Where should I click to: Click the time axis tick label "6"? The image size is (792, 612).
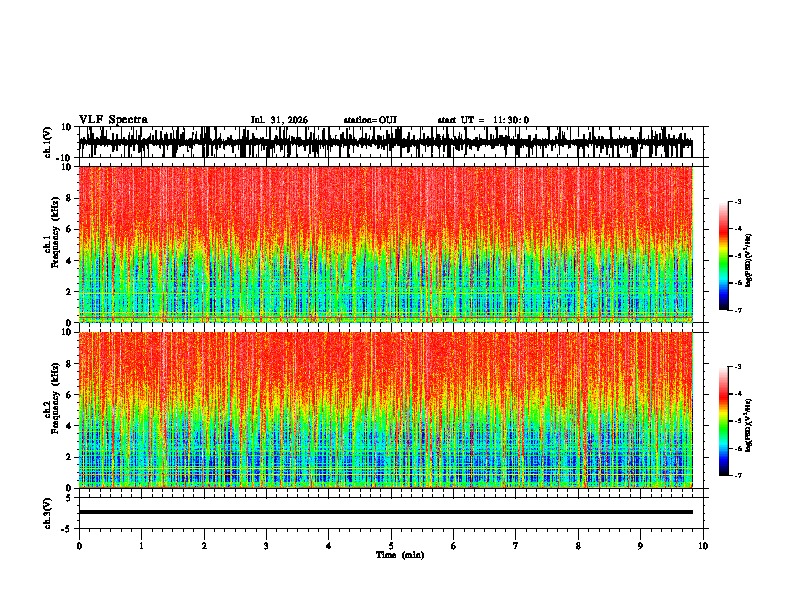click(453, 546)
